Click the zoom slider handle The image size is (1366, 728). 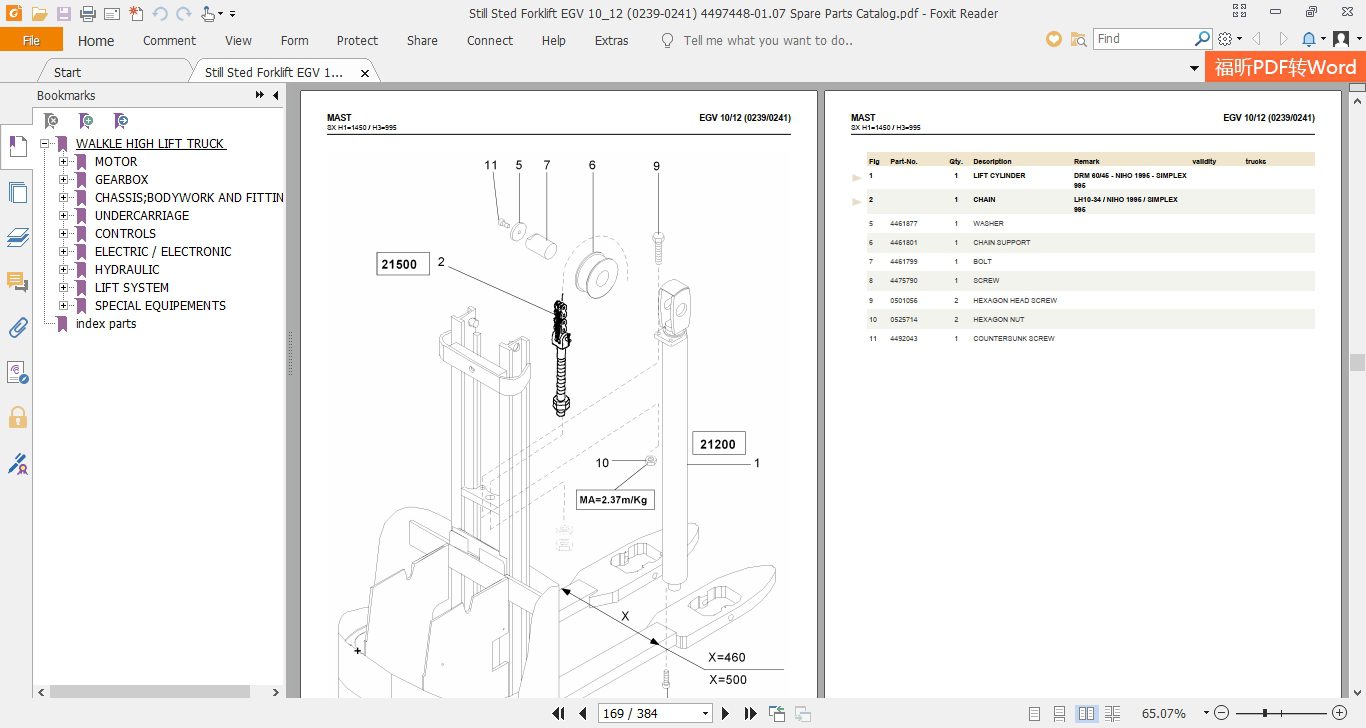pyautogui.click(x=1266, y=713)
